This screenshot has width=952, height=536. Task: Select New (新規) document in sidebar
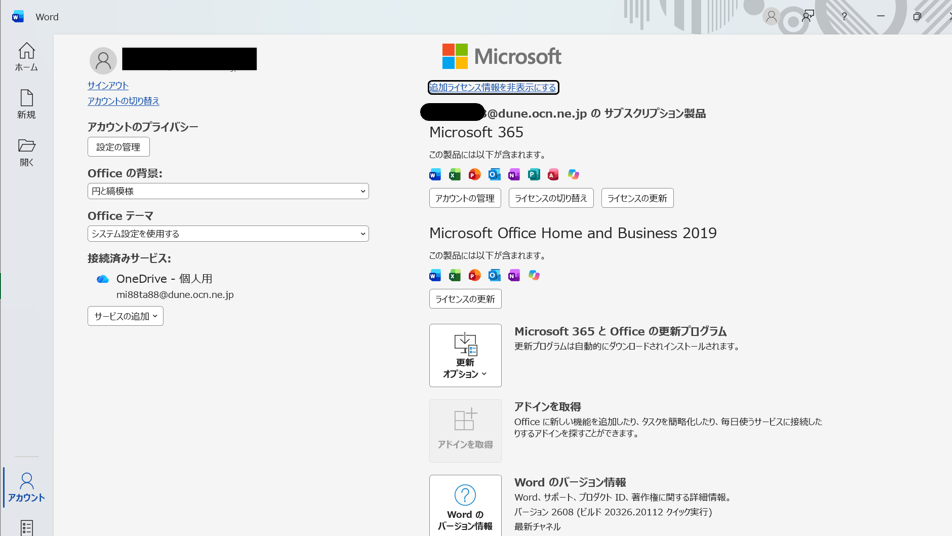click(x=26, y=104)
